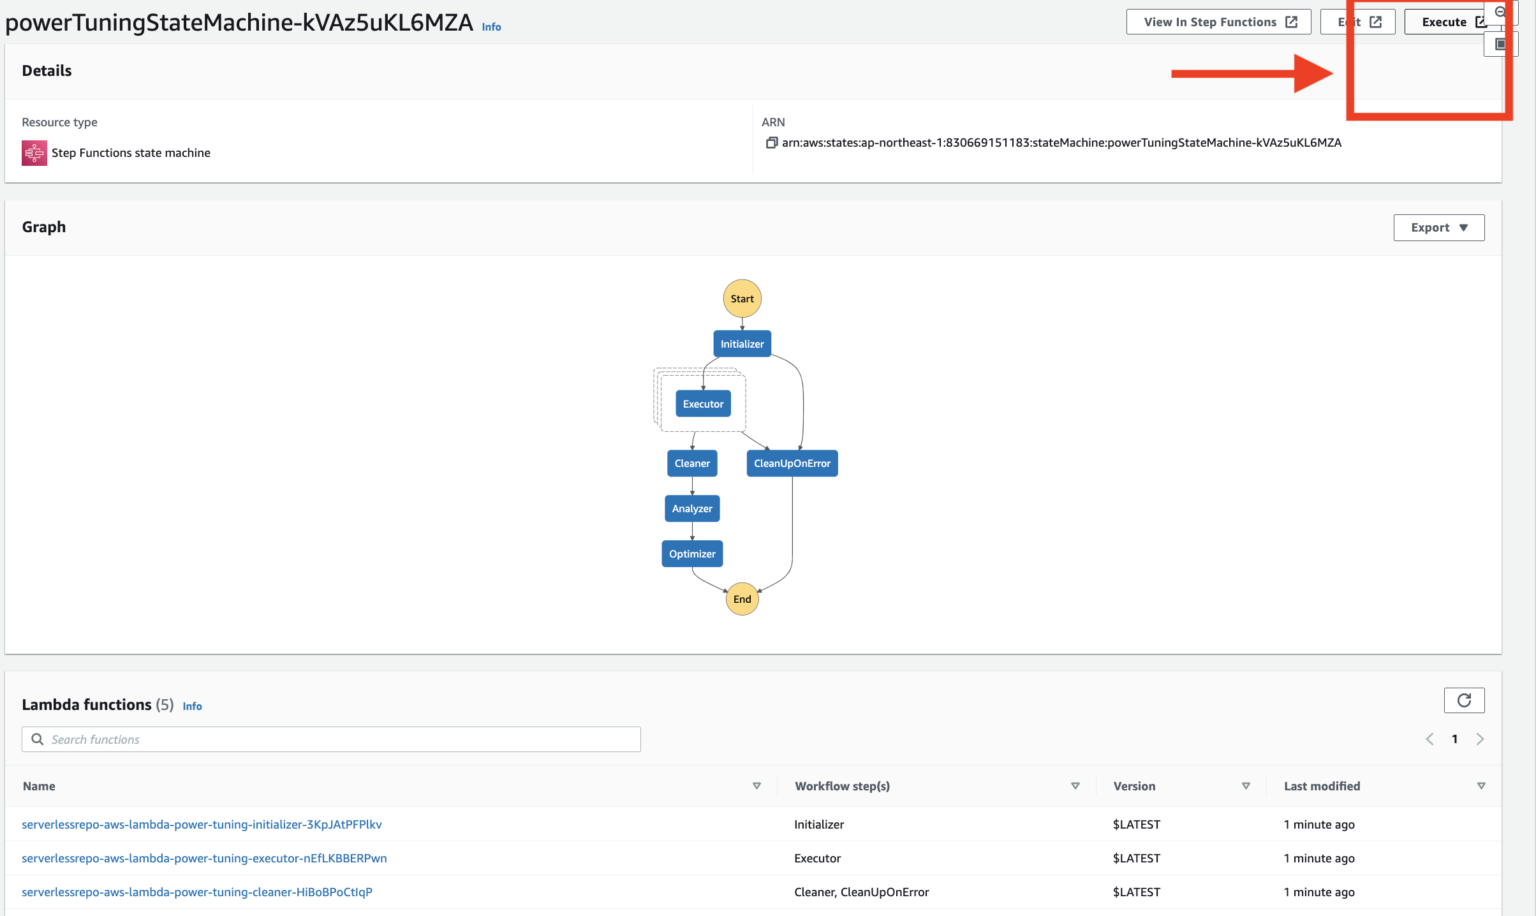1536x916 pixels.
Task: Click the Step Functions state machine resource icon
Action: pos(33,152)
